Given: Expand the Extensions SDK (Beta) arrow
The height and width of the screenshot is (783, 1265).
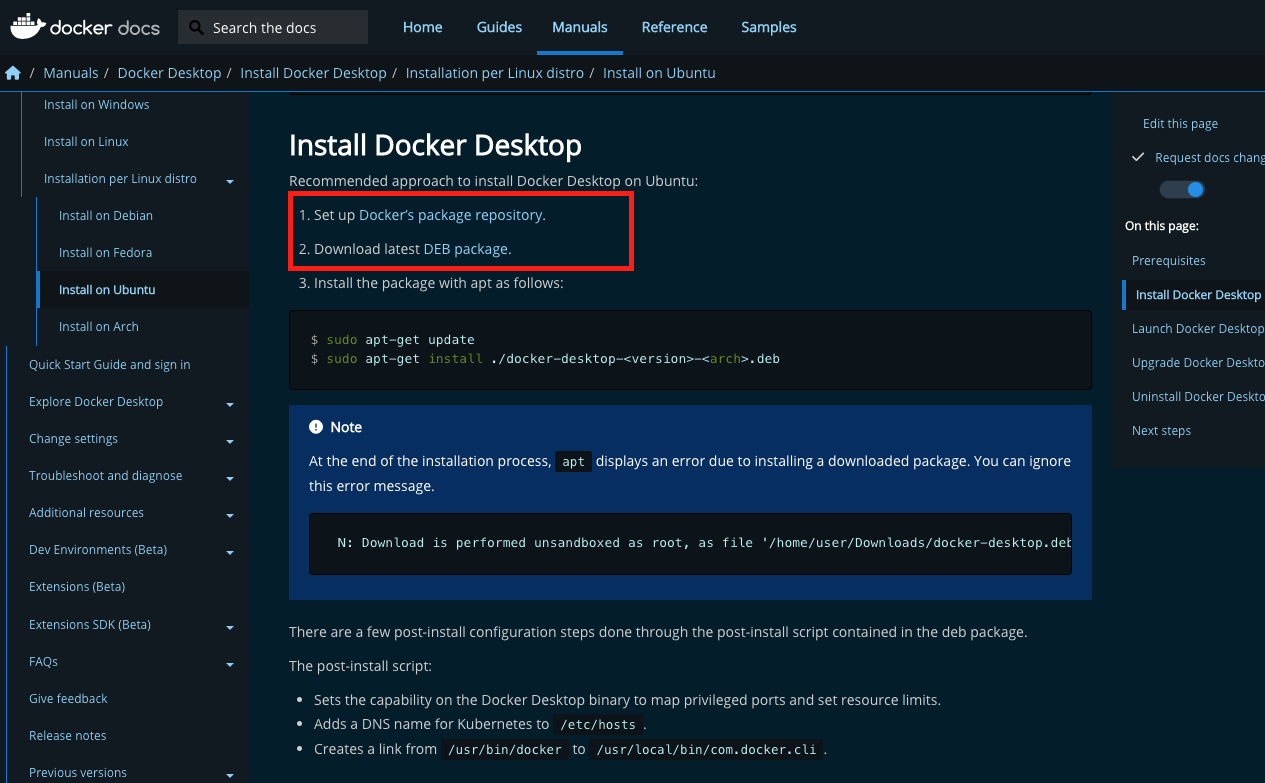Looking at the screenshot, I should 230,628.
